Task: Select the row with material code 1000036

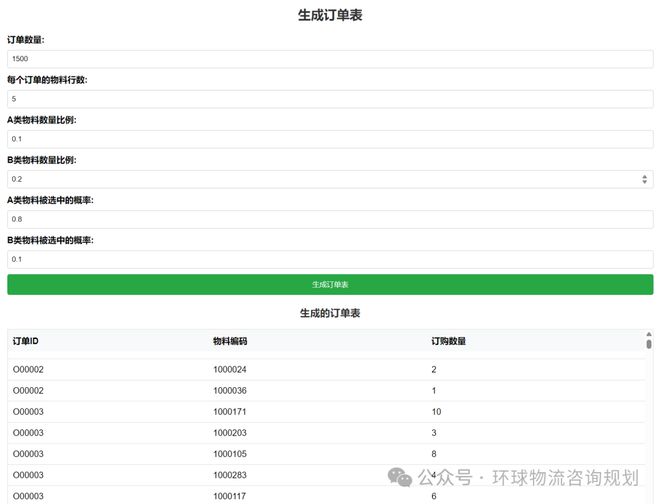Action: click(230, 391)
